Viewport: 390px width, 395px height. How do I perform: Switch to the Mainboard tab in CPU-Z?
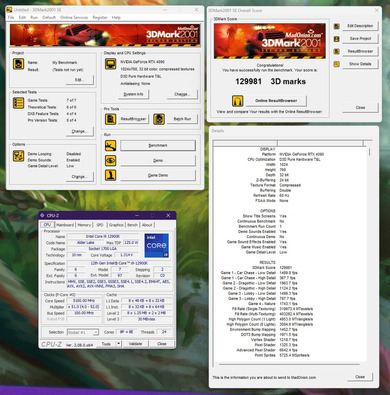pyautogui.click(x=65, y=225)
